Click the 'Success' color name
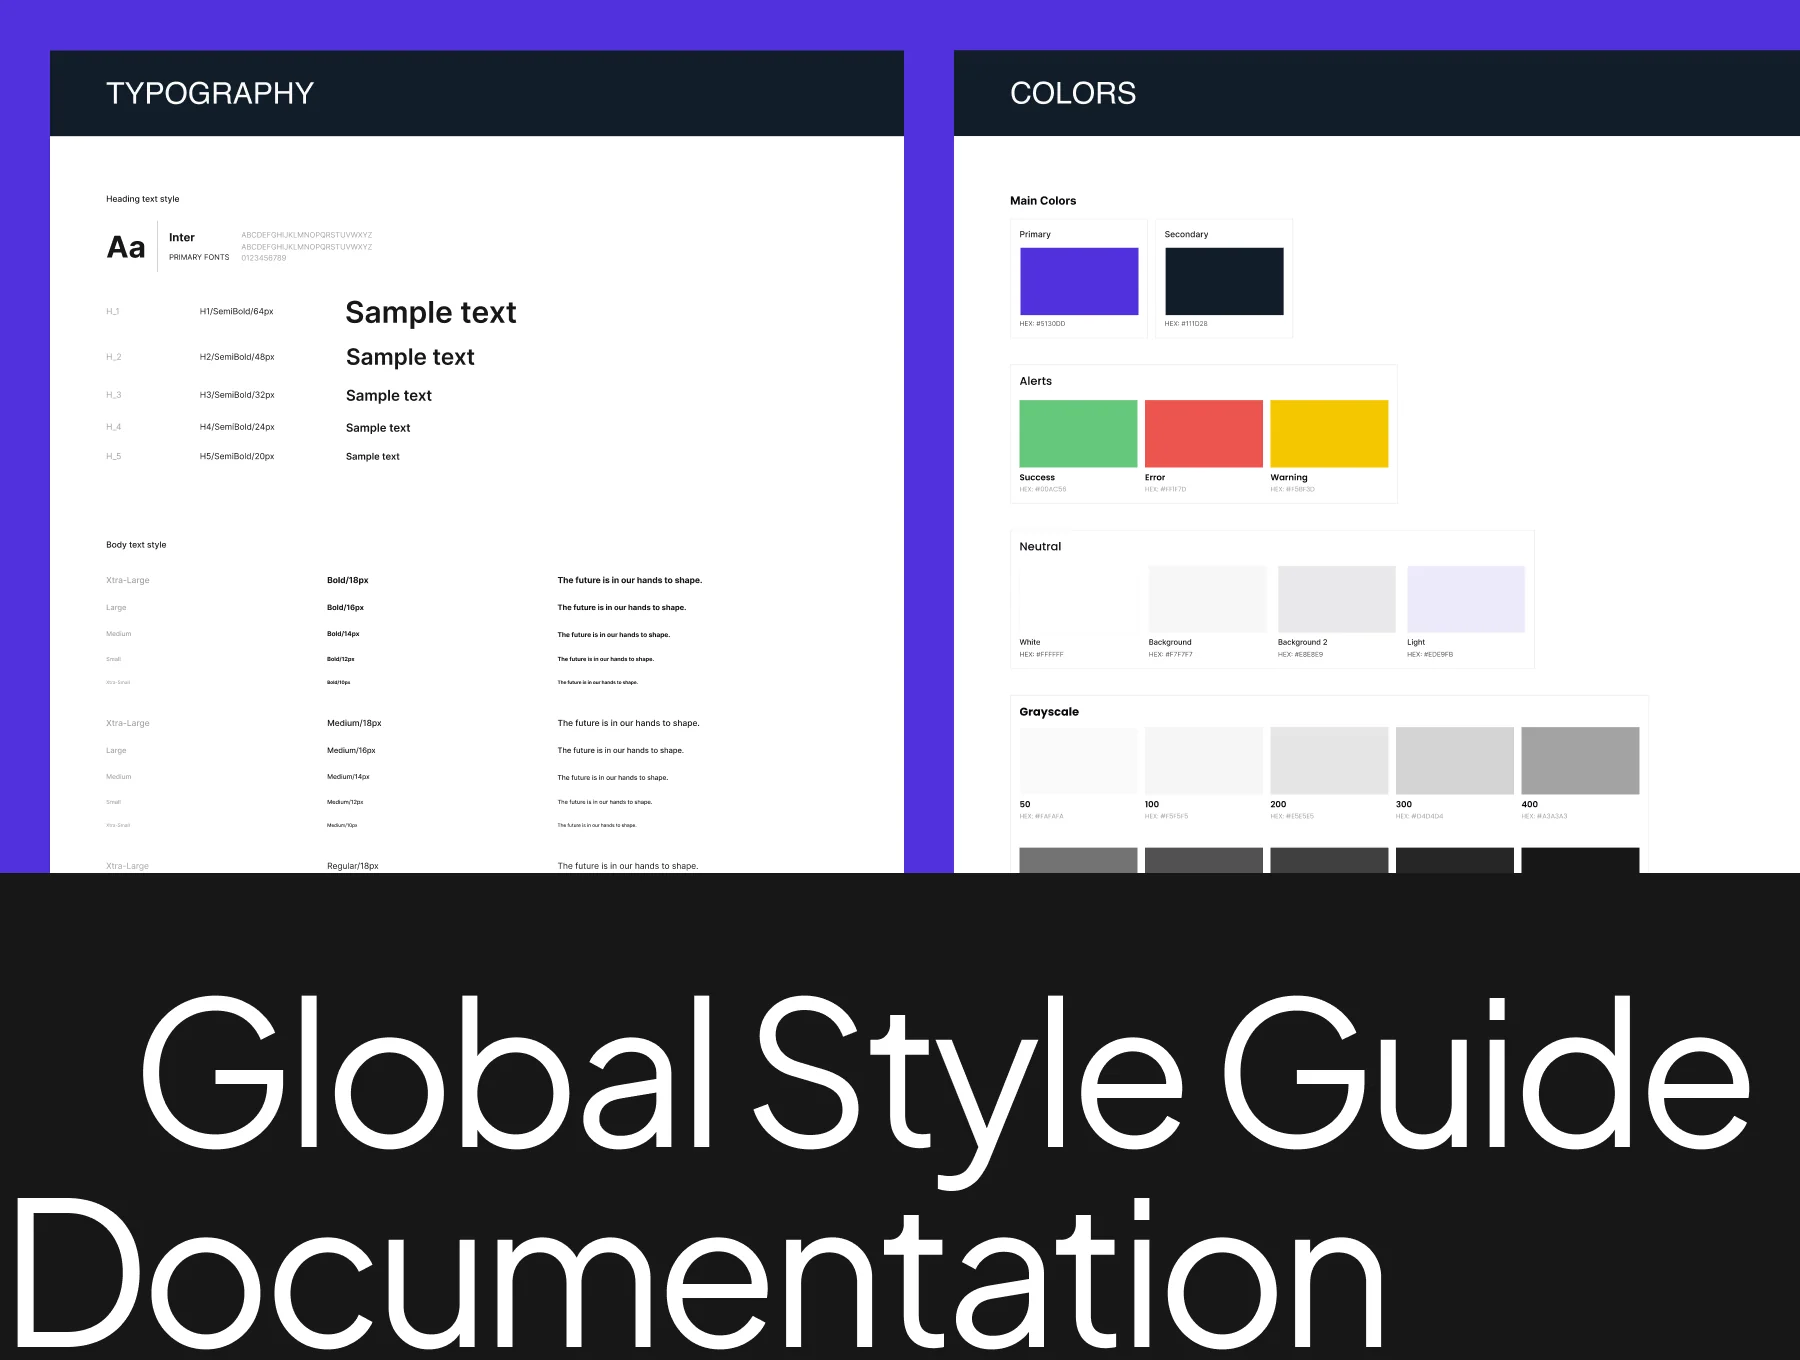 point(1037,477)
